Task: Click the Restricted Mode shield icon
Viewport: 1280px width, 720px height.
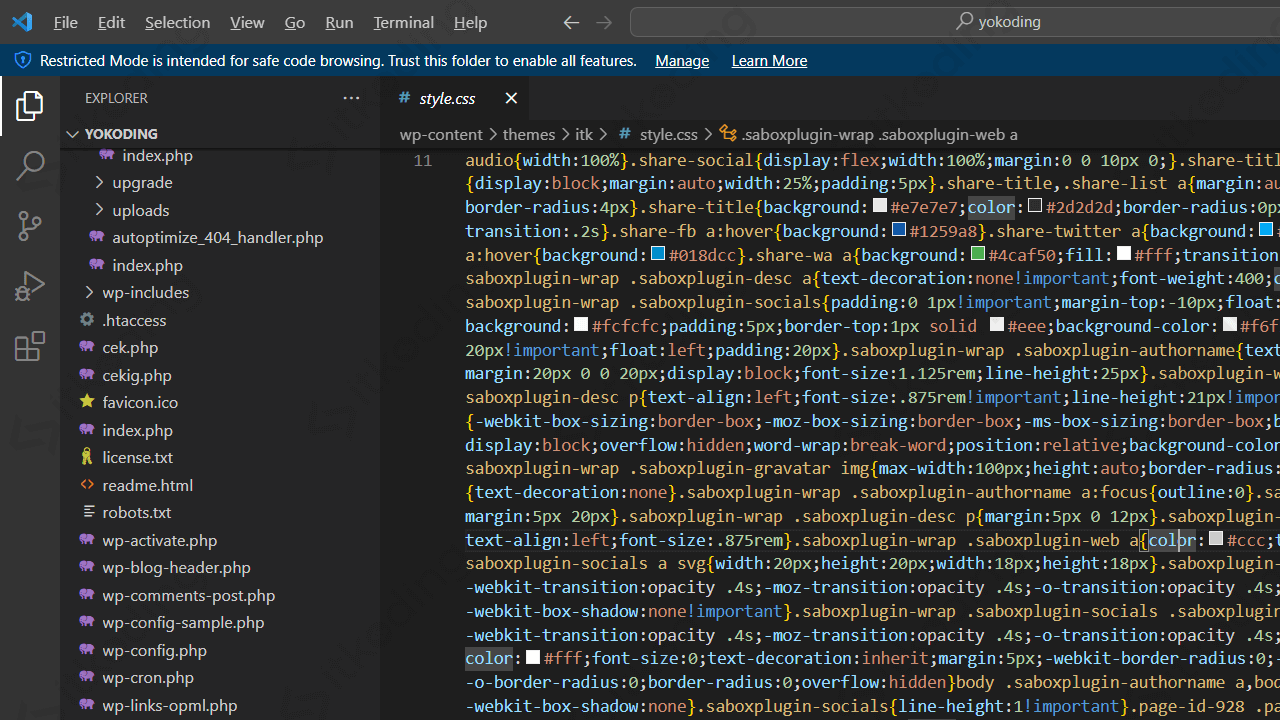Action: coord(23,60)
